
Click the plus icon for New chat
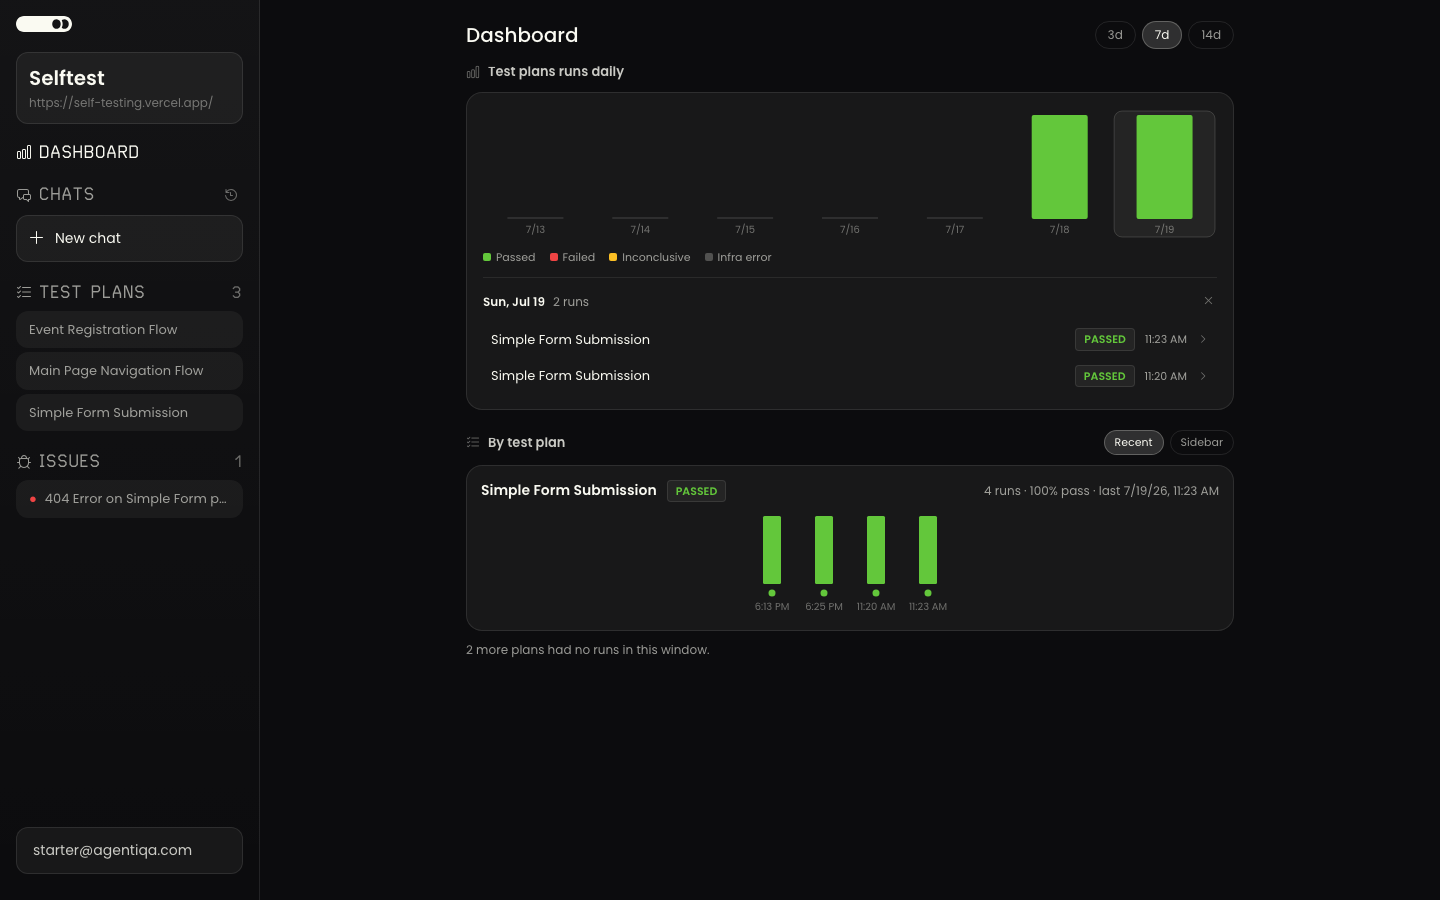37,238
